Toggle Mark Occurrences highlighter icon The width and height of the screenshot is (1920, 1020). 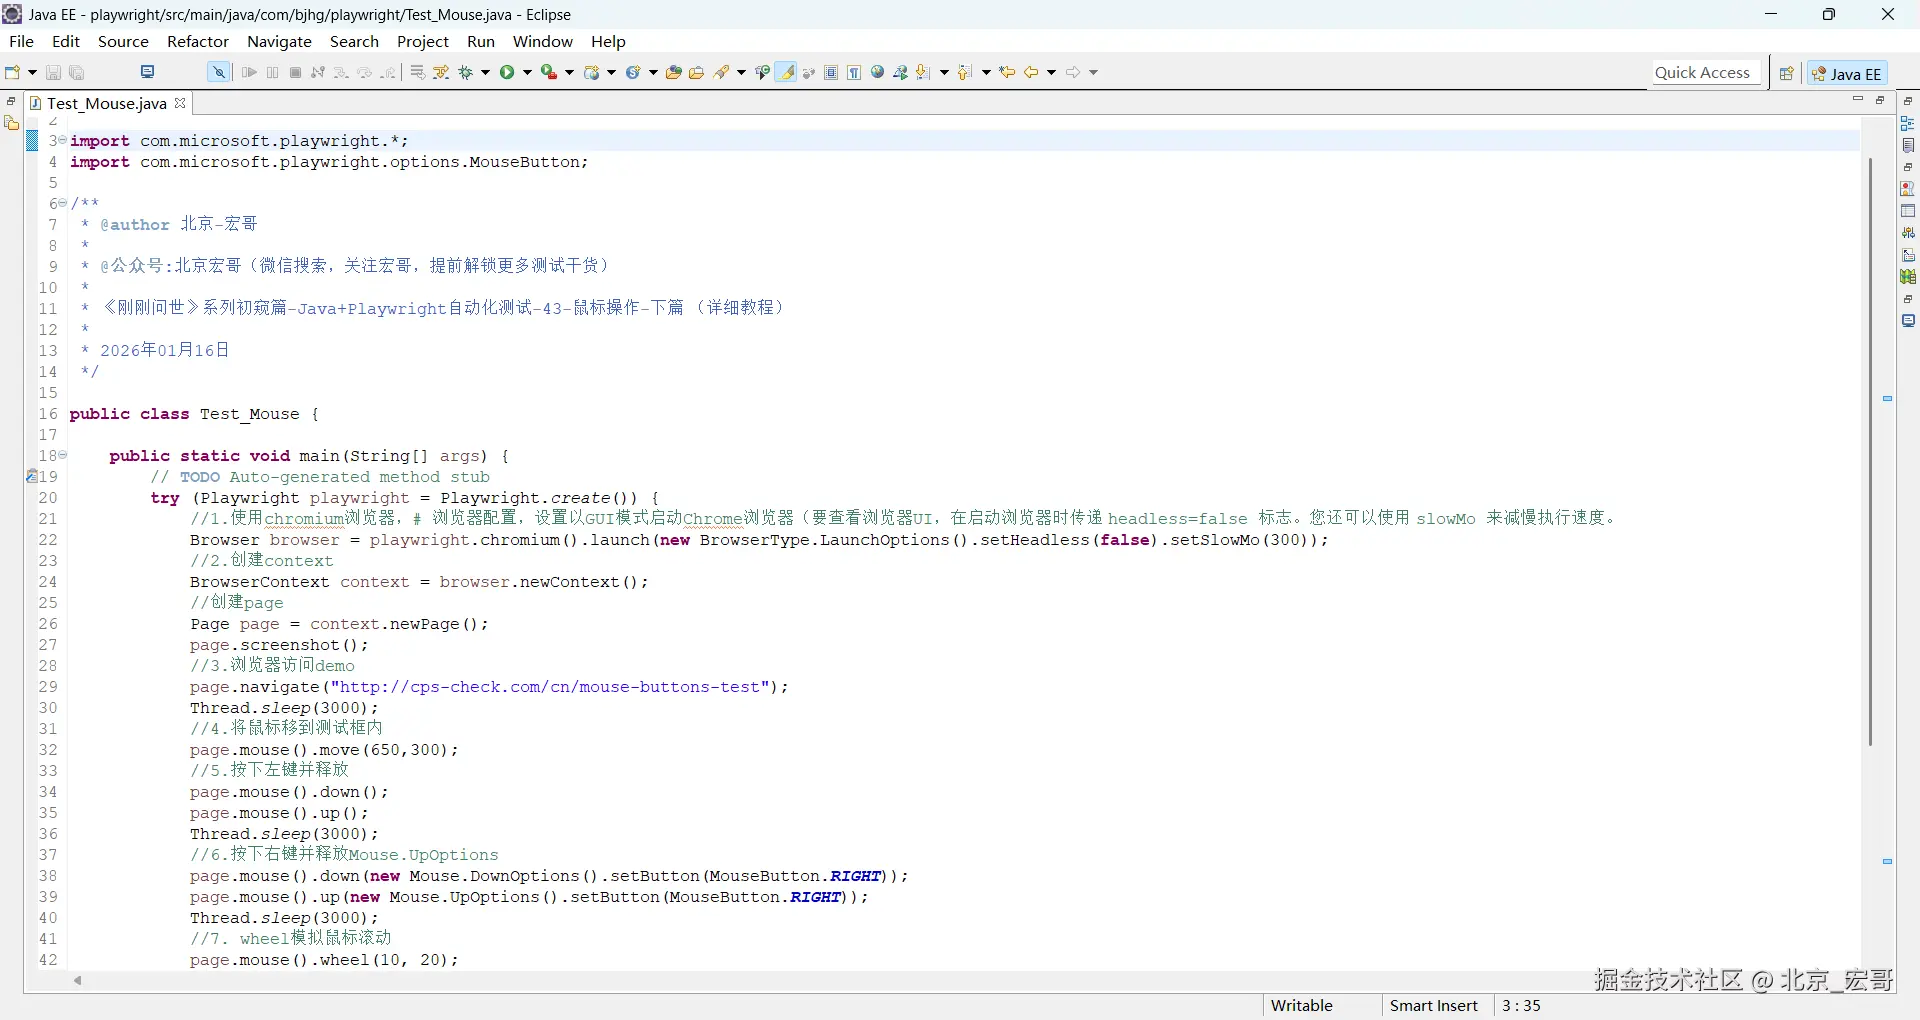[x=788, y=72]
